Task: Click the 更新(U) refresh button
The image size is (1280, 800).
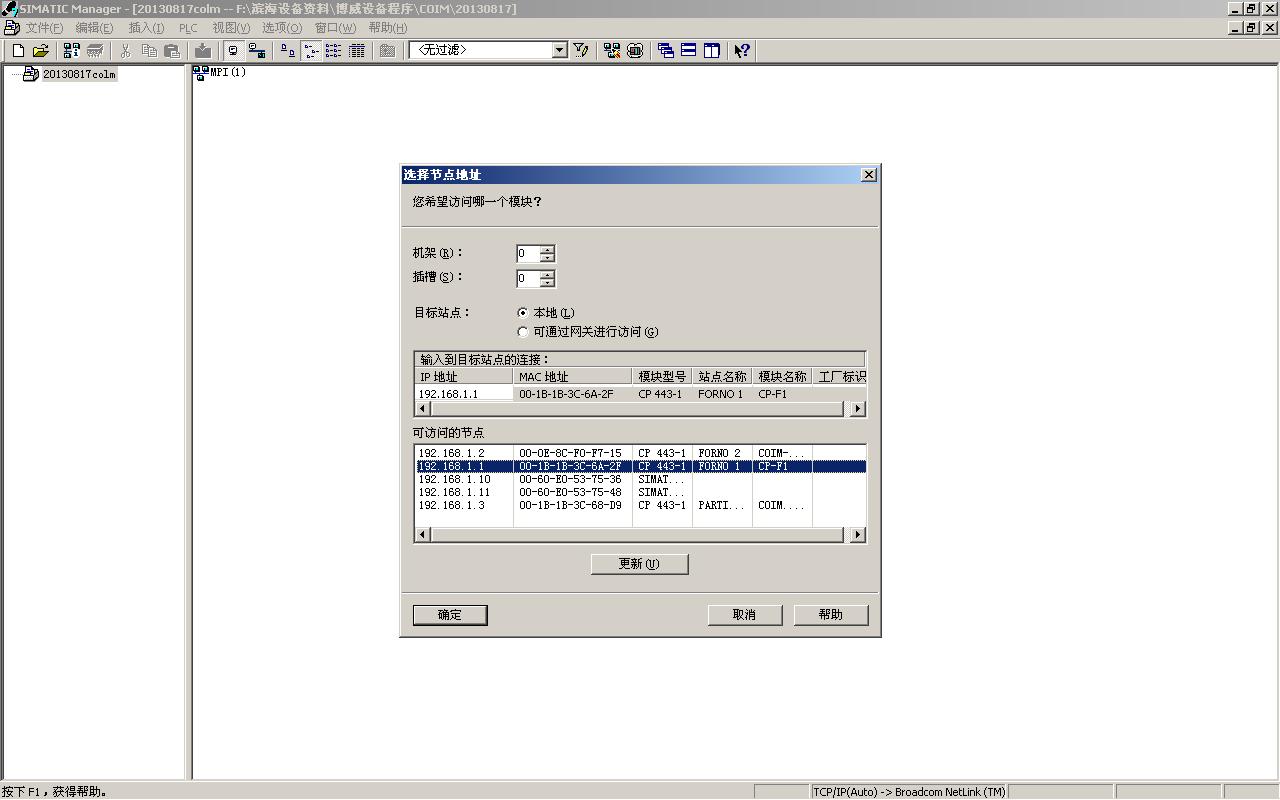Action: (639, 564)
